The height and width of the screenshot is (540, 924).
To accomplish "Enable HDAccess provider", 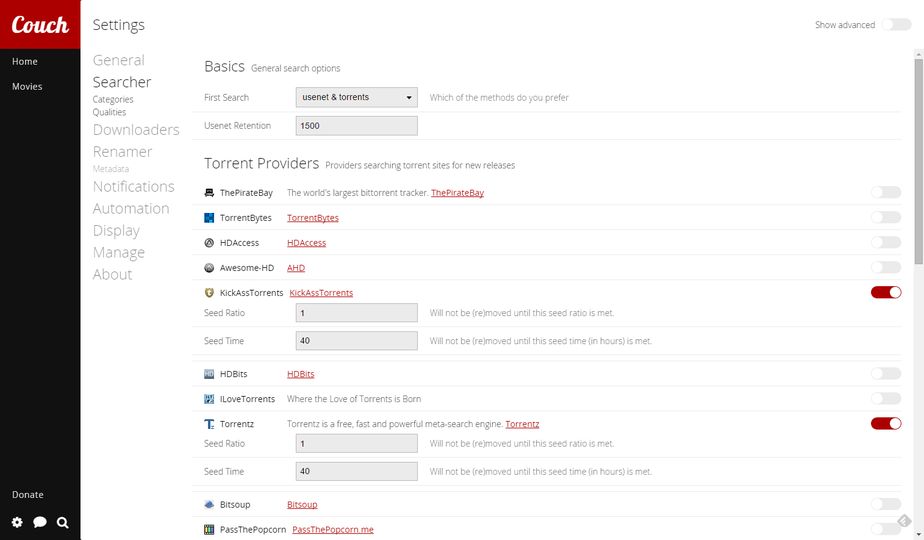I will pos(886,242).
